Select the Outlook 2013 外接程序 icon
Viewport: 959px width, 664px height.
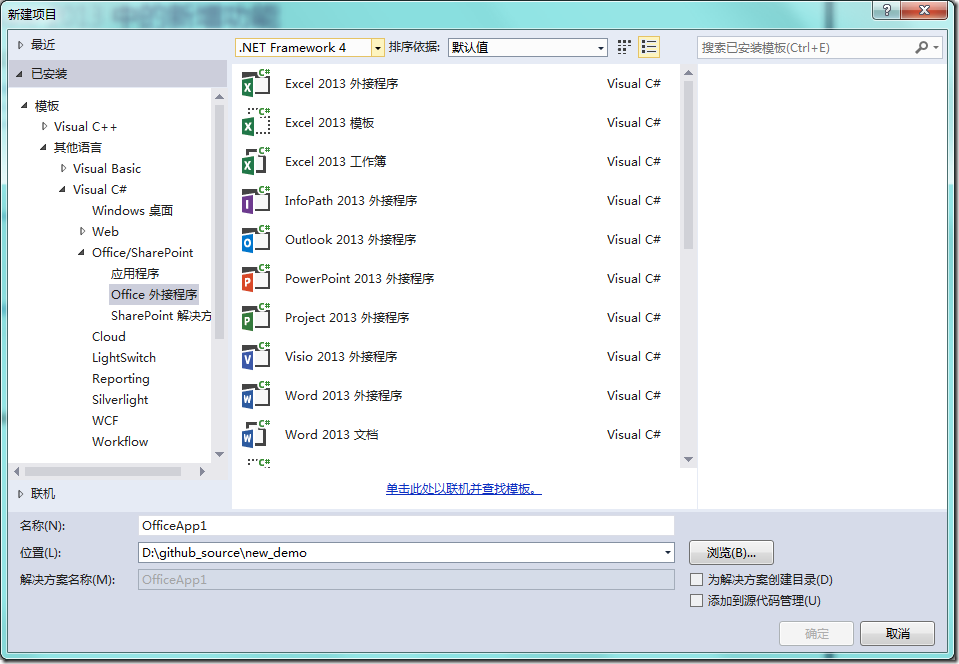click(x=256, y=240)
